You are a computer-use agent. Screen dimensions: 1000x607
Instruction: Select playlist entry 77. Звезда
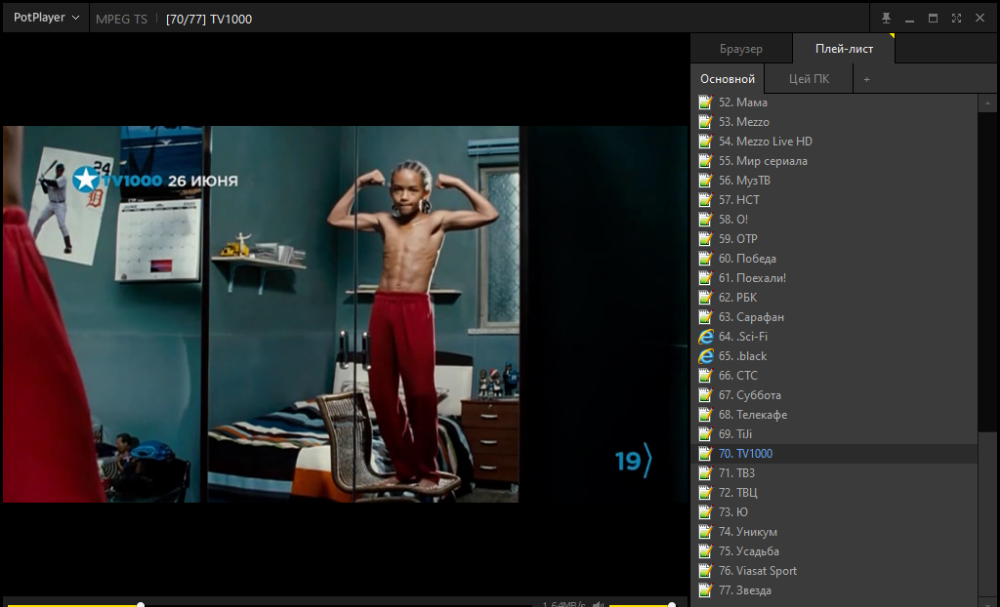point(834,590)
